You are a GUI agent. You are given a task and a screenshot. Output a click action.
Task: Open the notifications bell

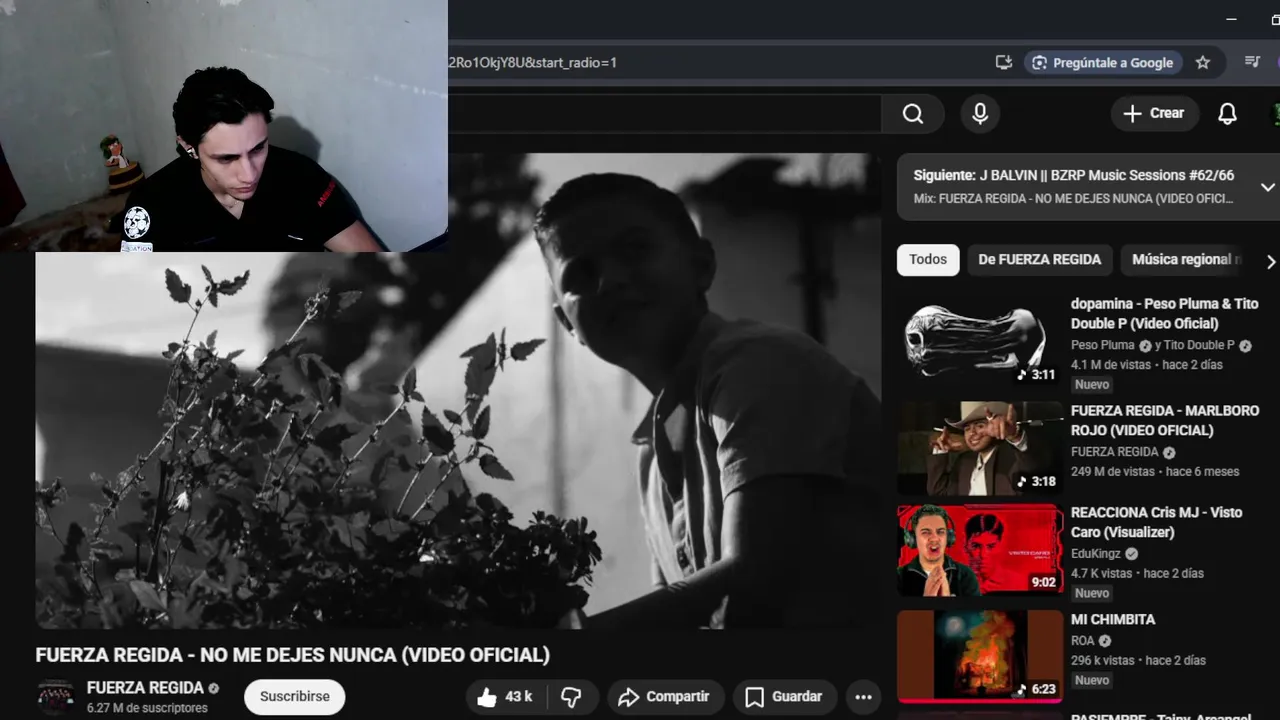coord(1227,114)
